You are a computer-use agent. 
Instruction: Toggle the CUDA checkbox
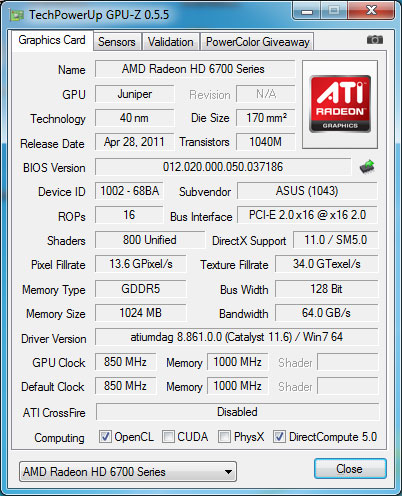(168, 436)
